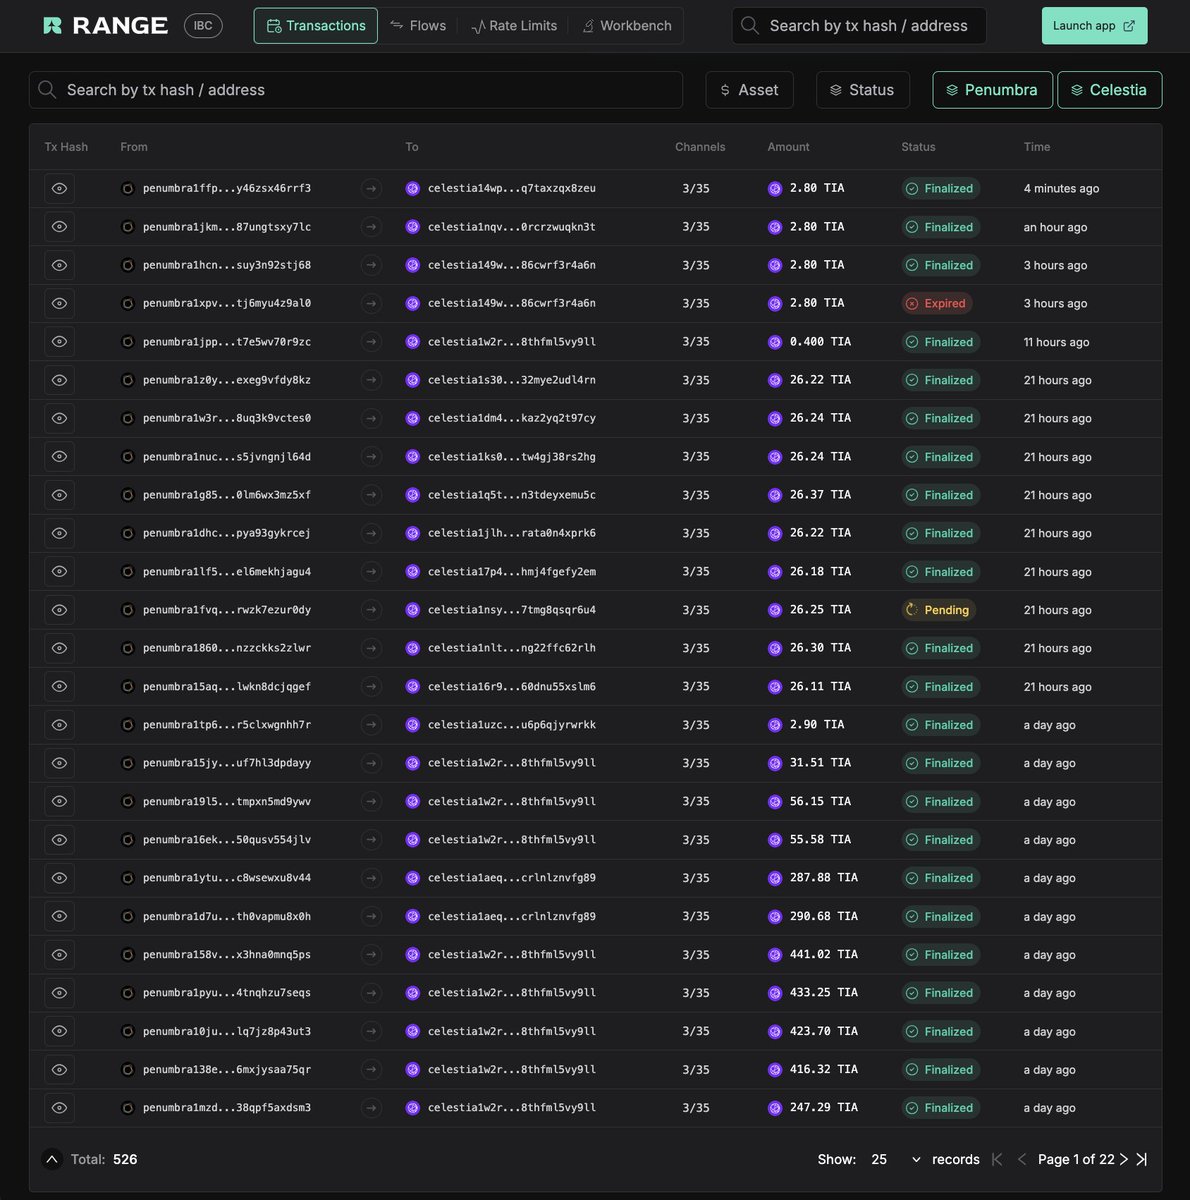The width and height of the screenshot is (1190, 1200).
Task: Open sender address penumbra19l5...tmpxn5md9ywv
Action: click(x=227, y=801)
